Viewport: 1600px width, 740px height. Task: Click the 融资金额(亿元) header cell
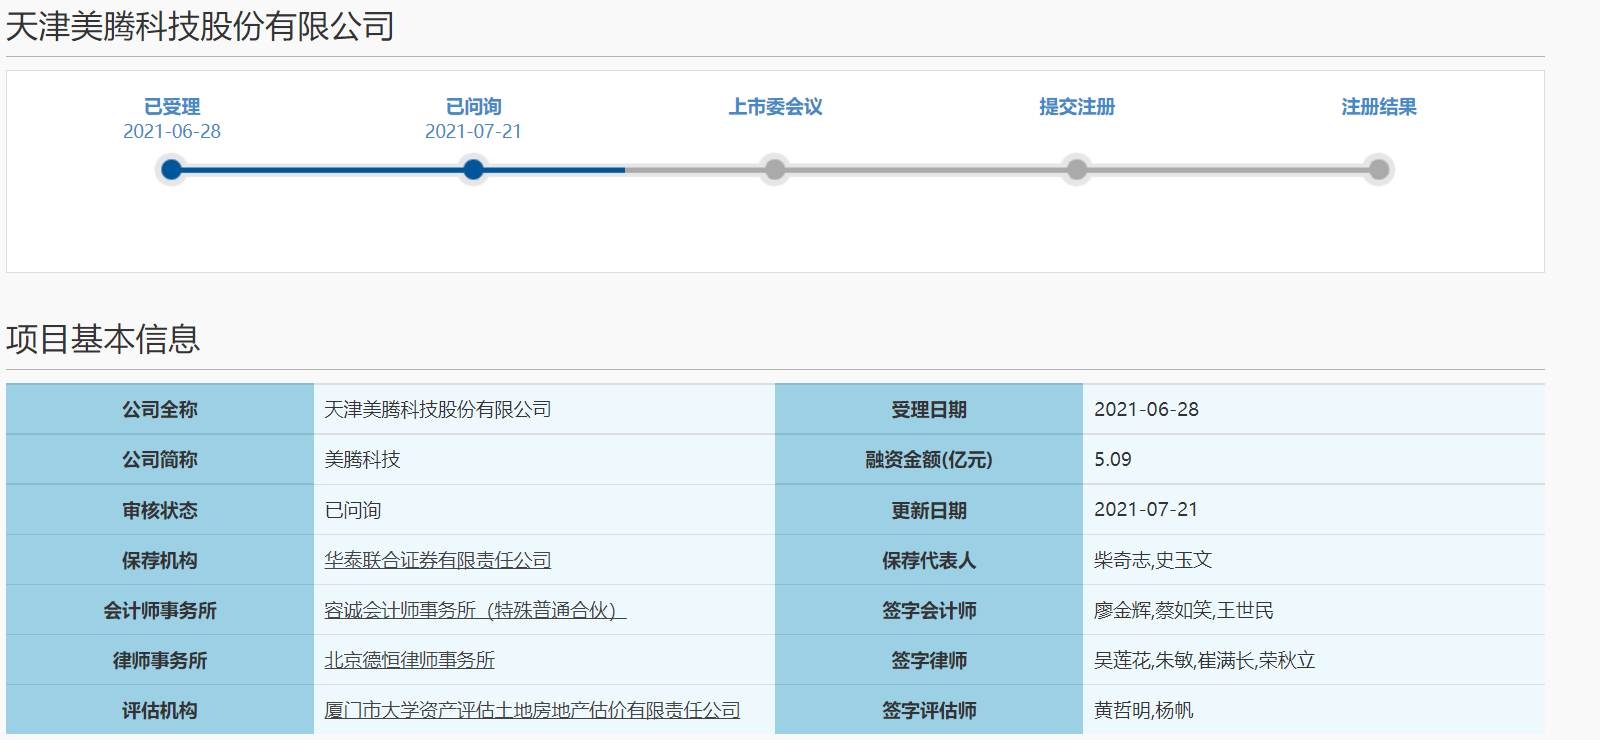coord(929,460)
